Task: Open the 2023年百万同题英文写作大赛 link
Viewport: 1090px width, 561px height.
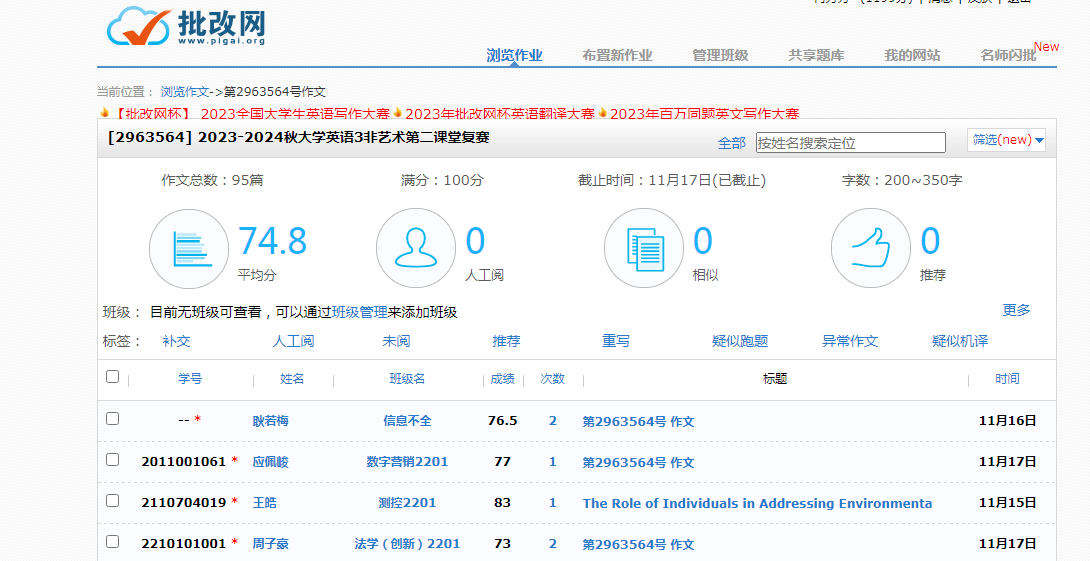Action: coord(704,113)
